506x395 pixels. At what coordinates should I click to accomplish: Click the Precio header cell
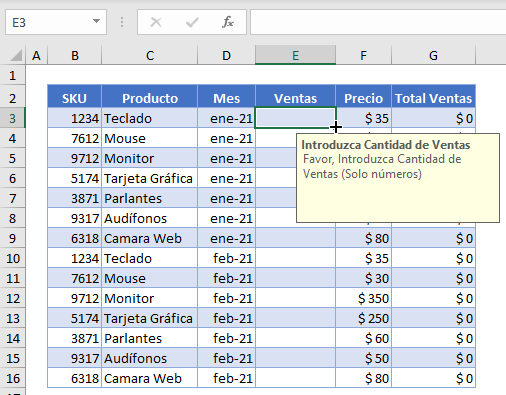pyautogui.click(x=363, y=98)
